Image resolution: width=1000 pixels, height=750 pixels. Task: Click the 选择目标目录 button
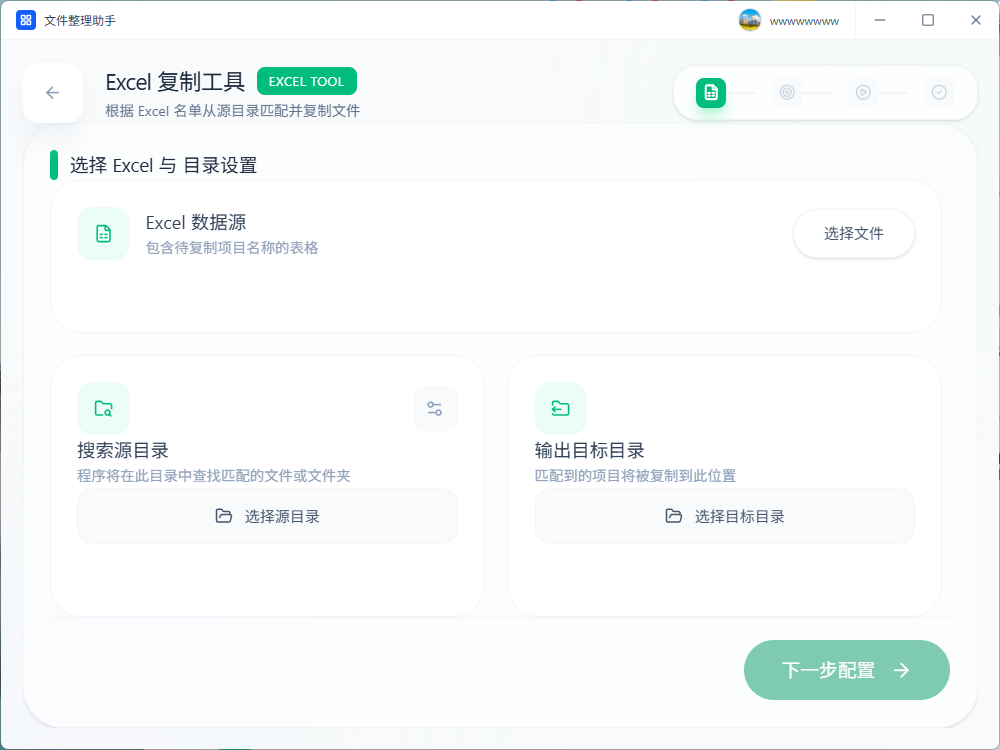coord(724,516)
